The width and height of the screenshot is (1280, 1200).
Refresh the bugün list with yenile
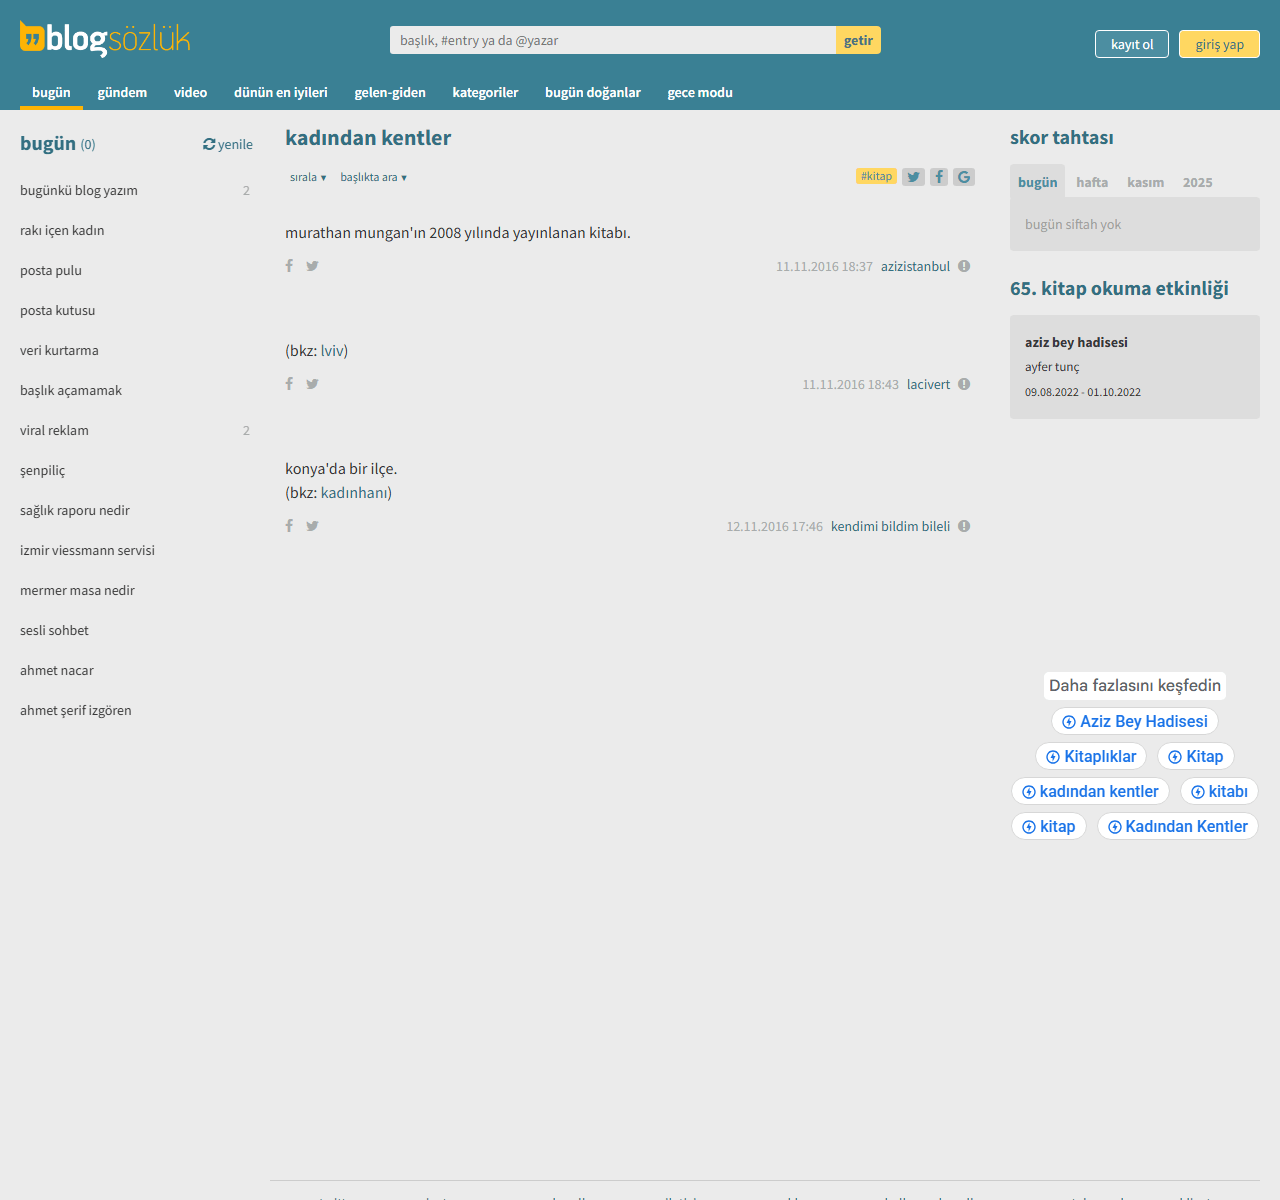tap(228, 144)
